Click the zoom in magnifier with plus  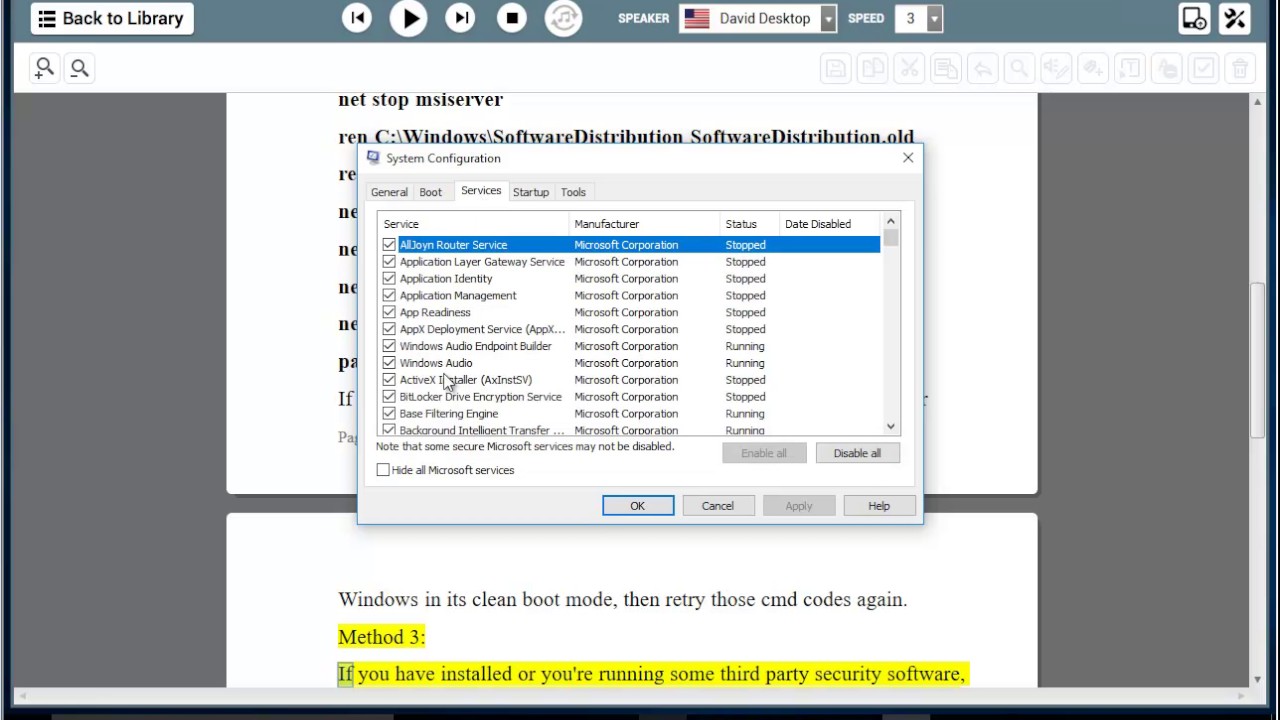point(44,68)
